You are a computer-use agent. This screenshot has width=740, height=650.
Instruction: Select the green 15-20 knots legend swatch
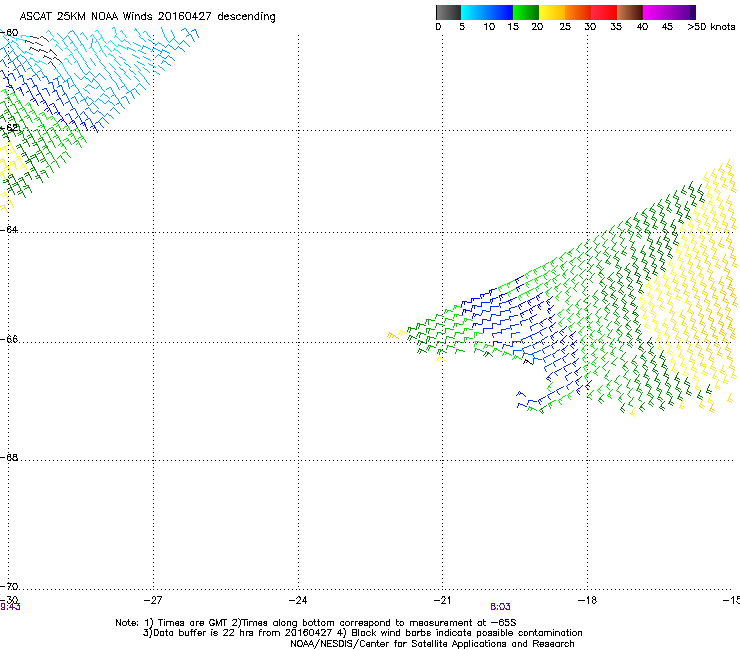click(x=526, y=12)
